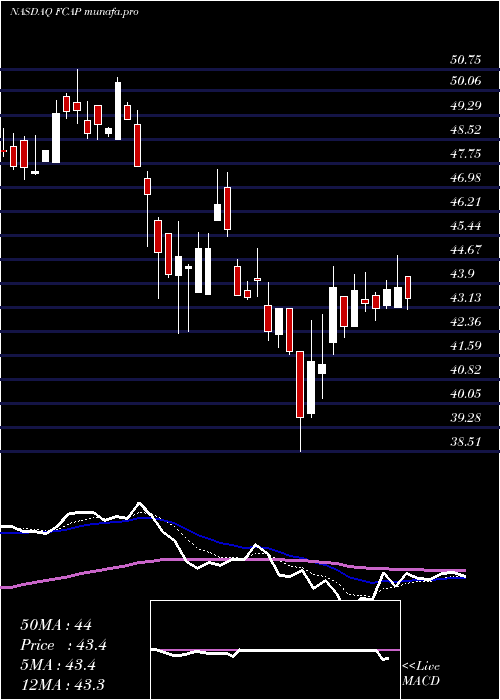Screen dimensions: 500x700
Task: Click the 46.98 price axis label
Action: point(465,178)
